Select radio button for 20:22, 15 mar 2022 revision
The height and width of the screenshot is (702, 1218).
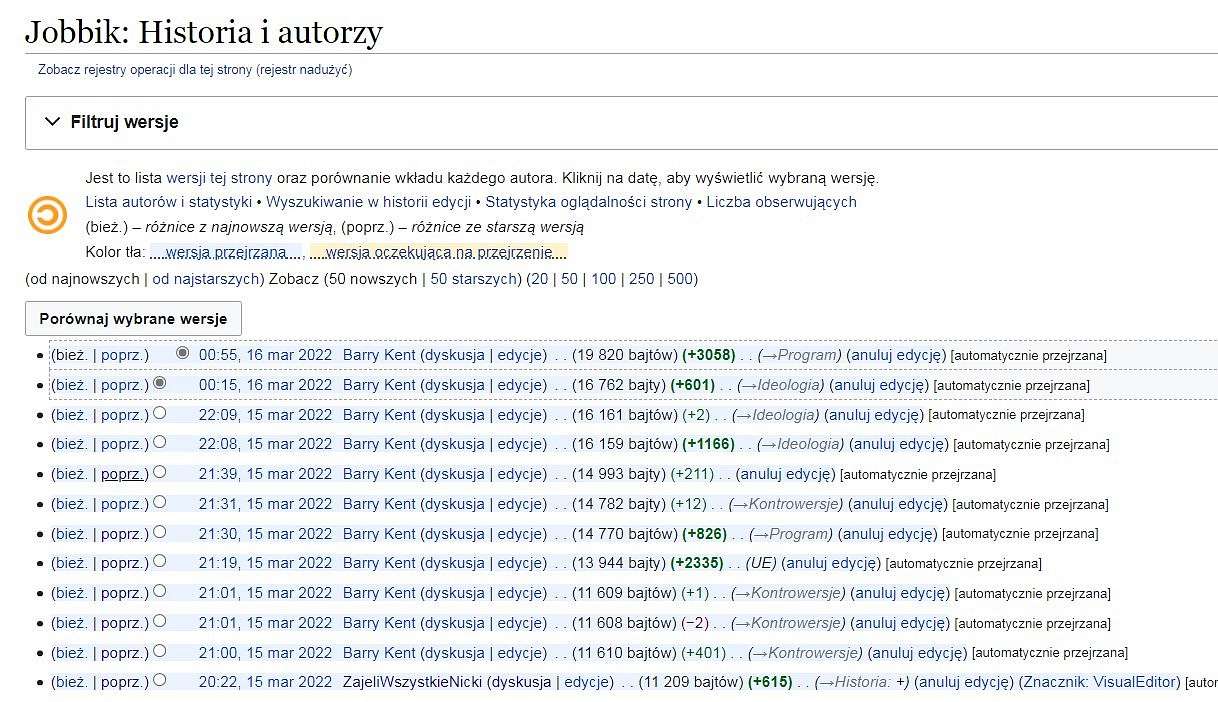(160, 681)
